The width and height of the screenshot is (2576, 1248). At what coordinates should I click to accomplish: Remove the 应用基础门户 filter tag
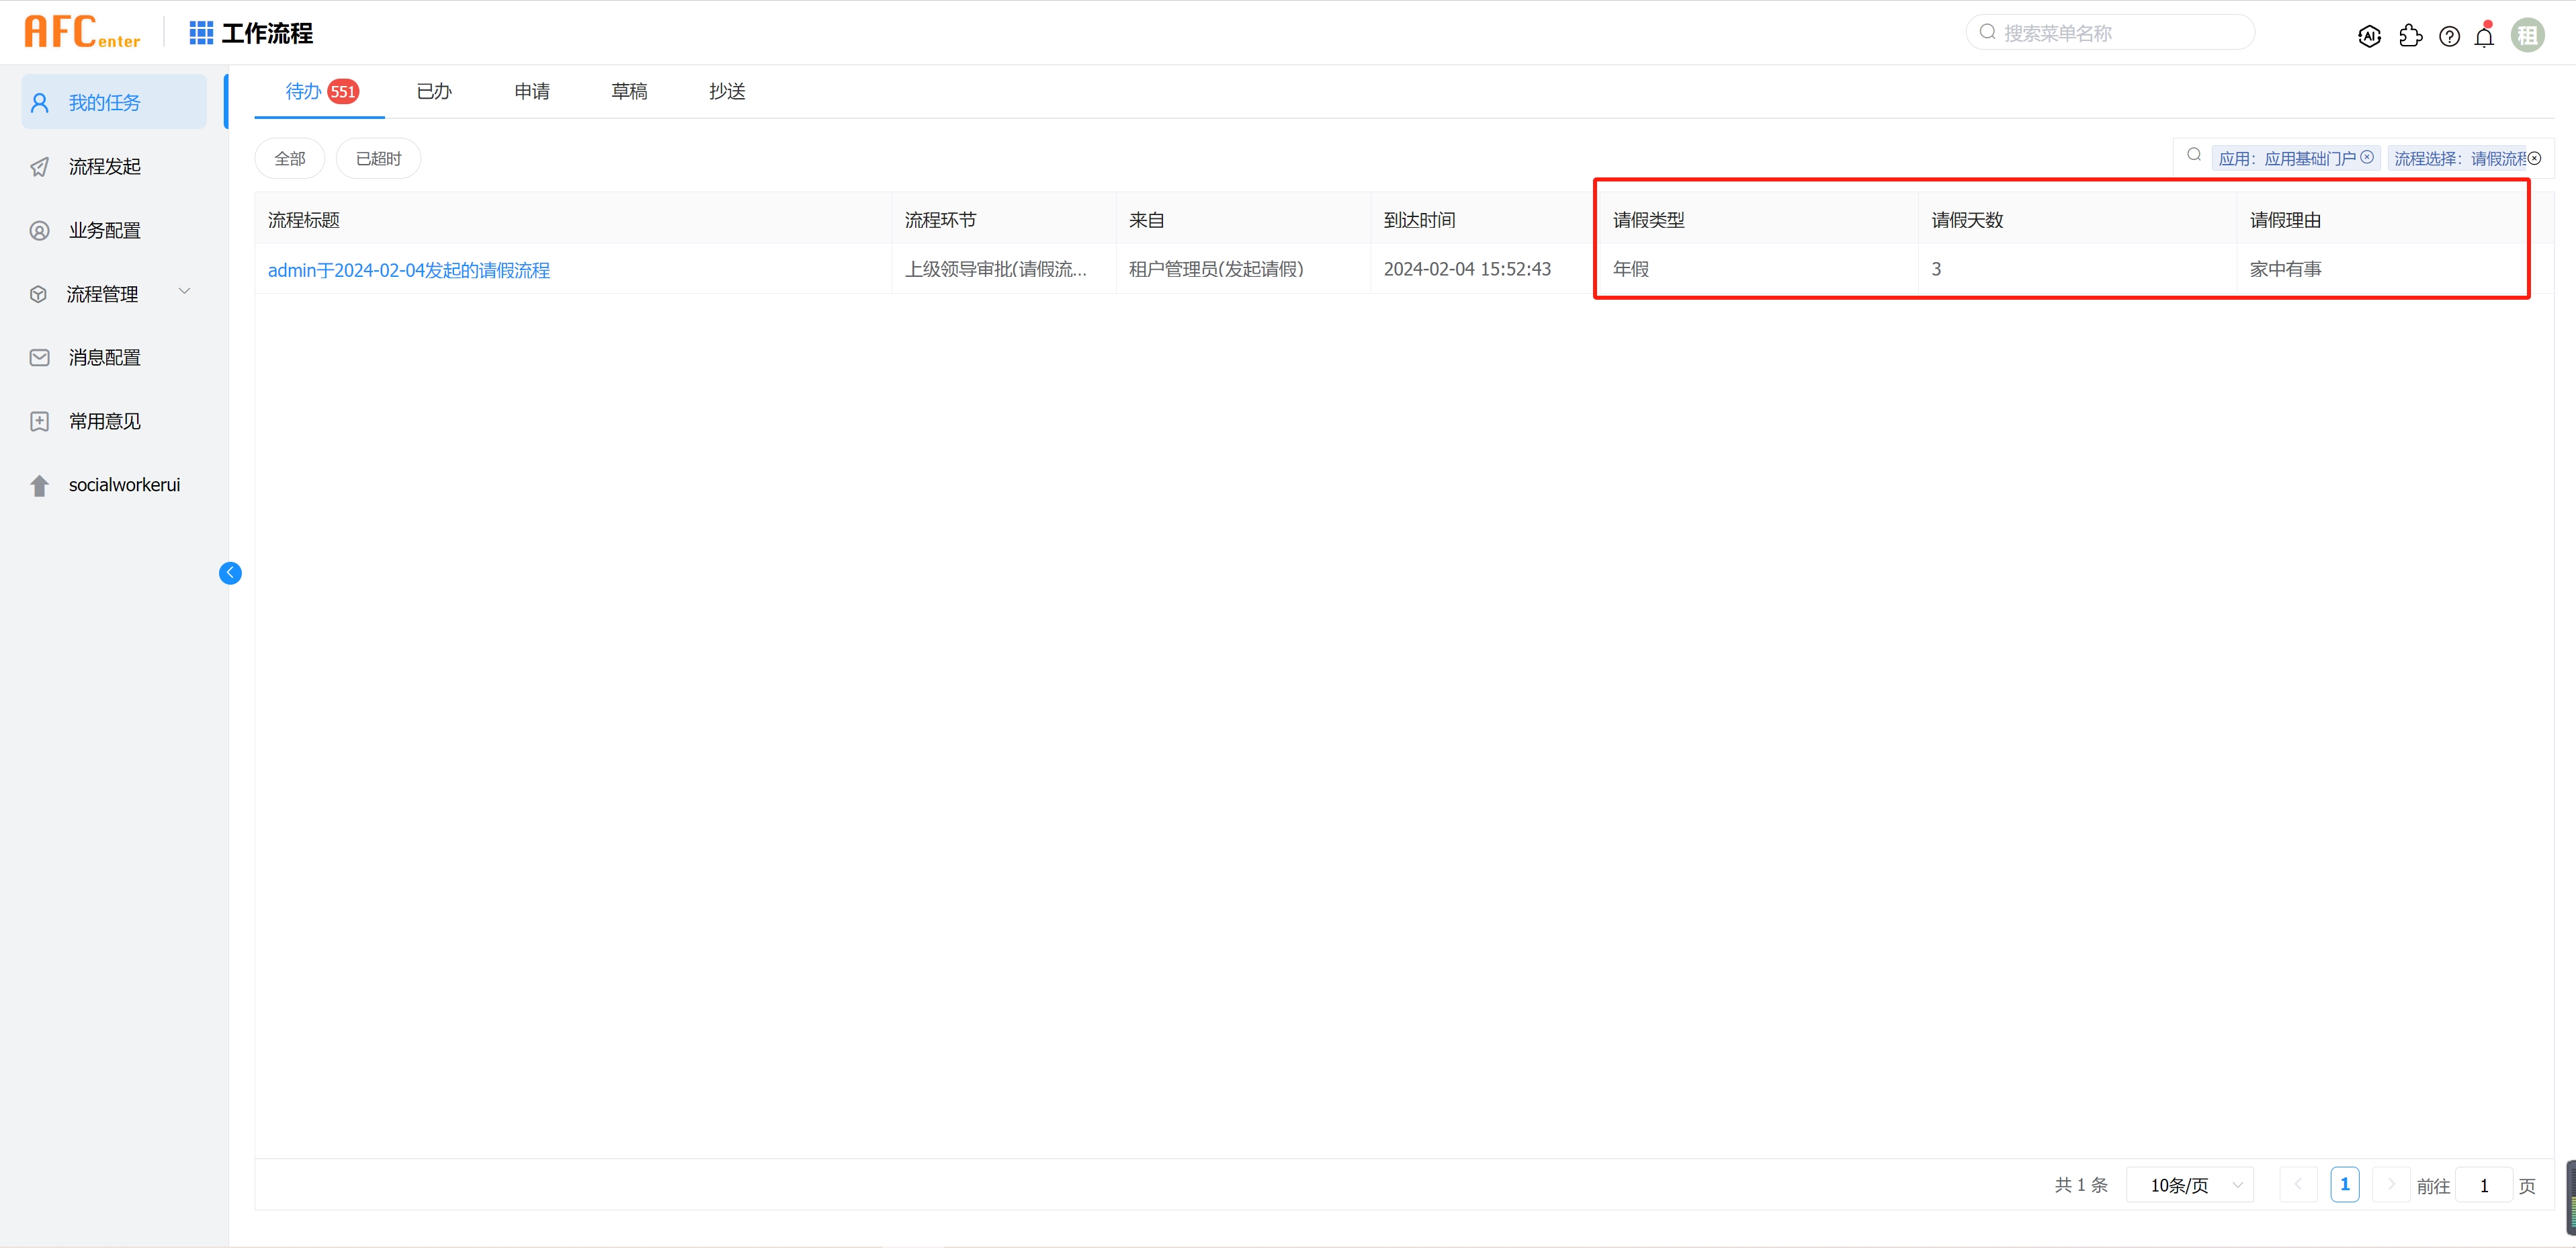click(x=2366, y=157)
